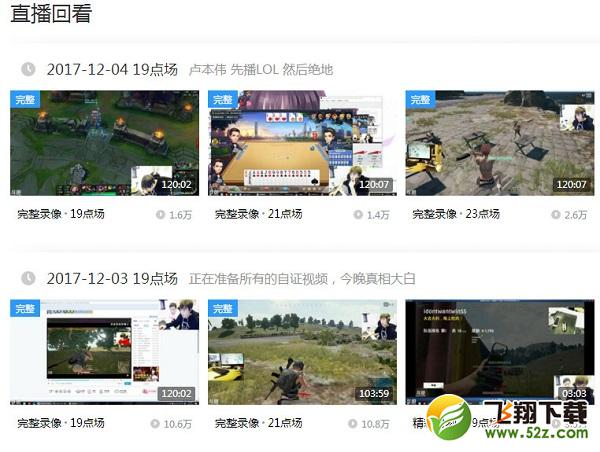600x452 pixels.
Task: Click the clock icon beside 2017-12-03 19点场
Action: pyautogui.click(x=28, y=278)
